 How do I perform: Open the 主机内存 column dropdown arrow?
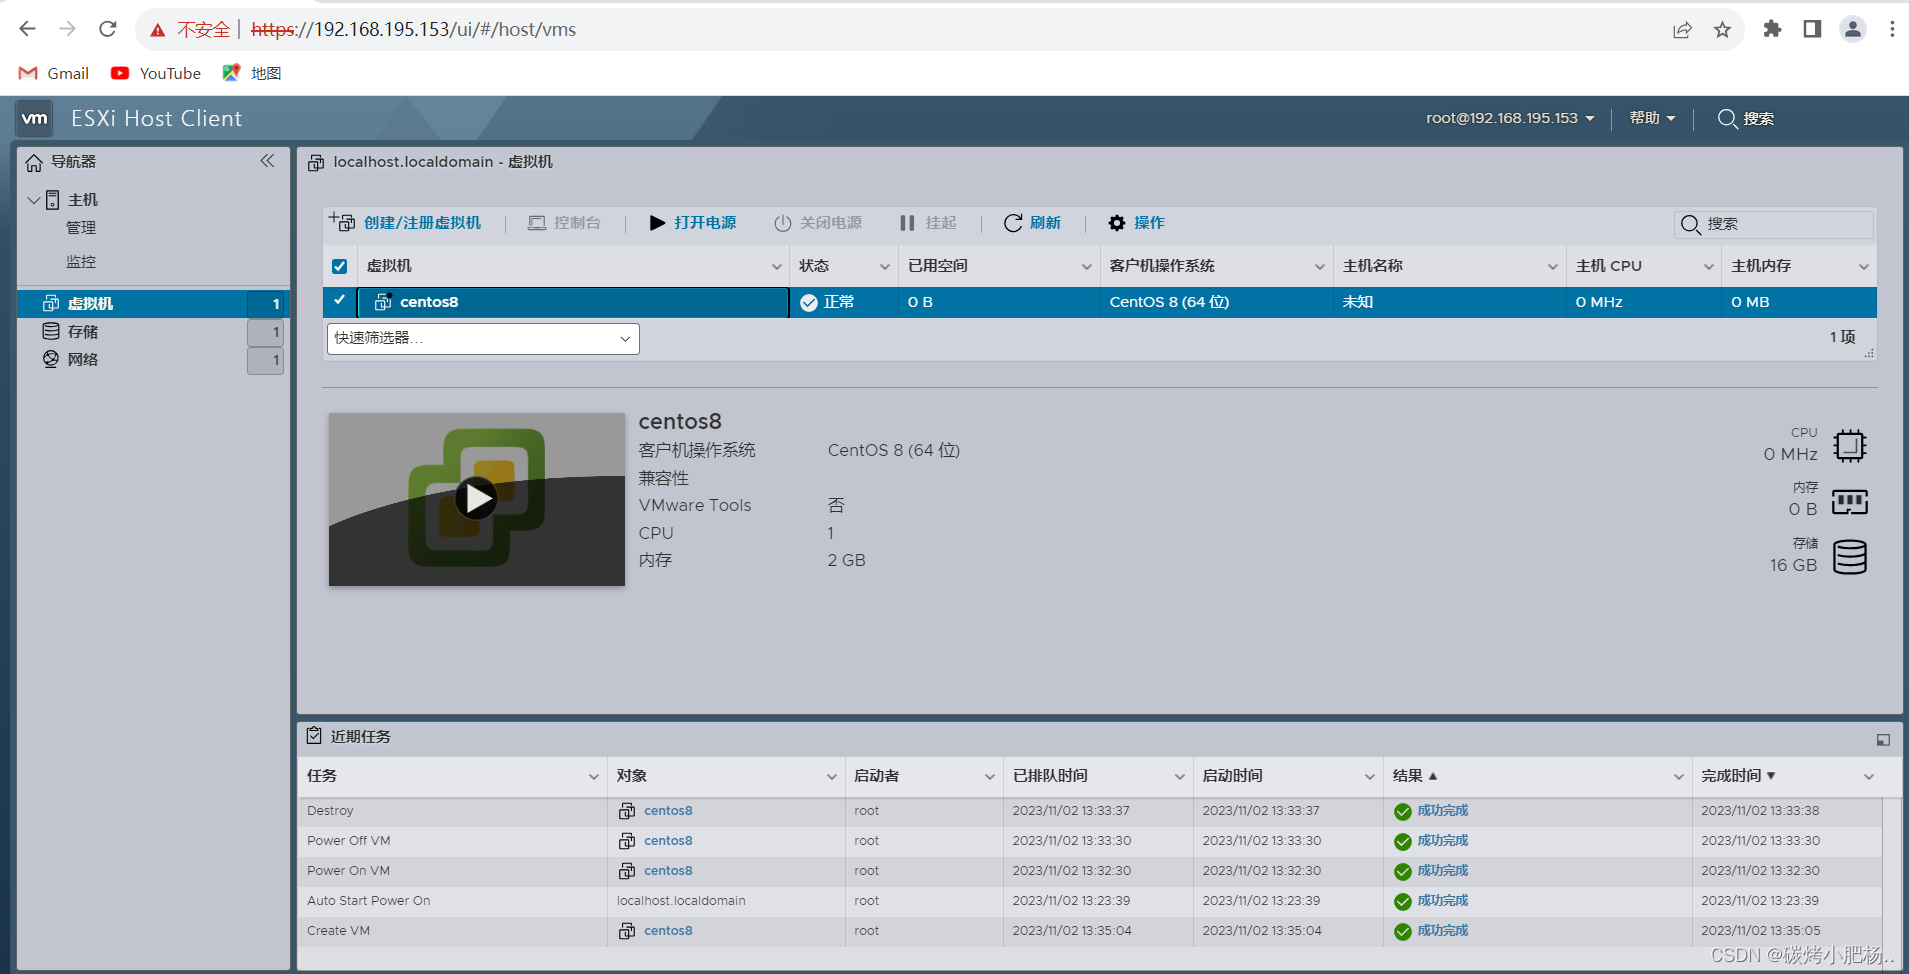1863,267
